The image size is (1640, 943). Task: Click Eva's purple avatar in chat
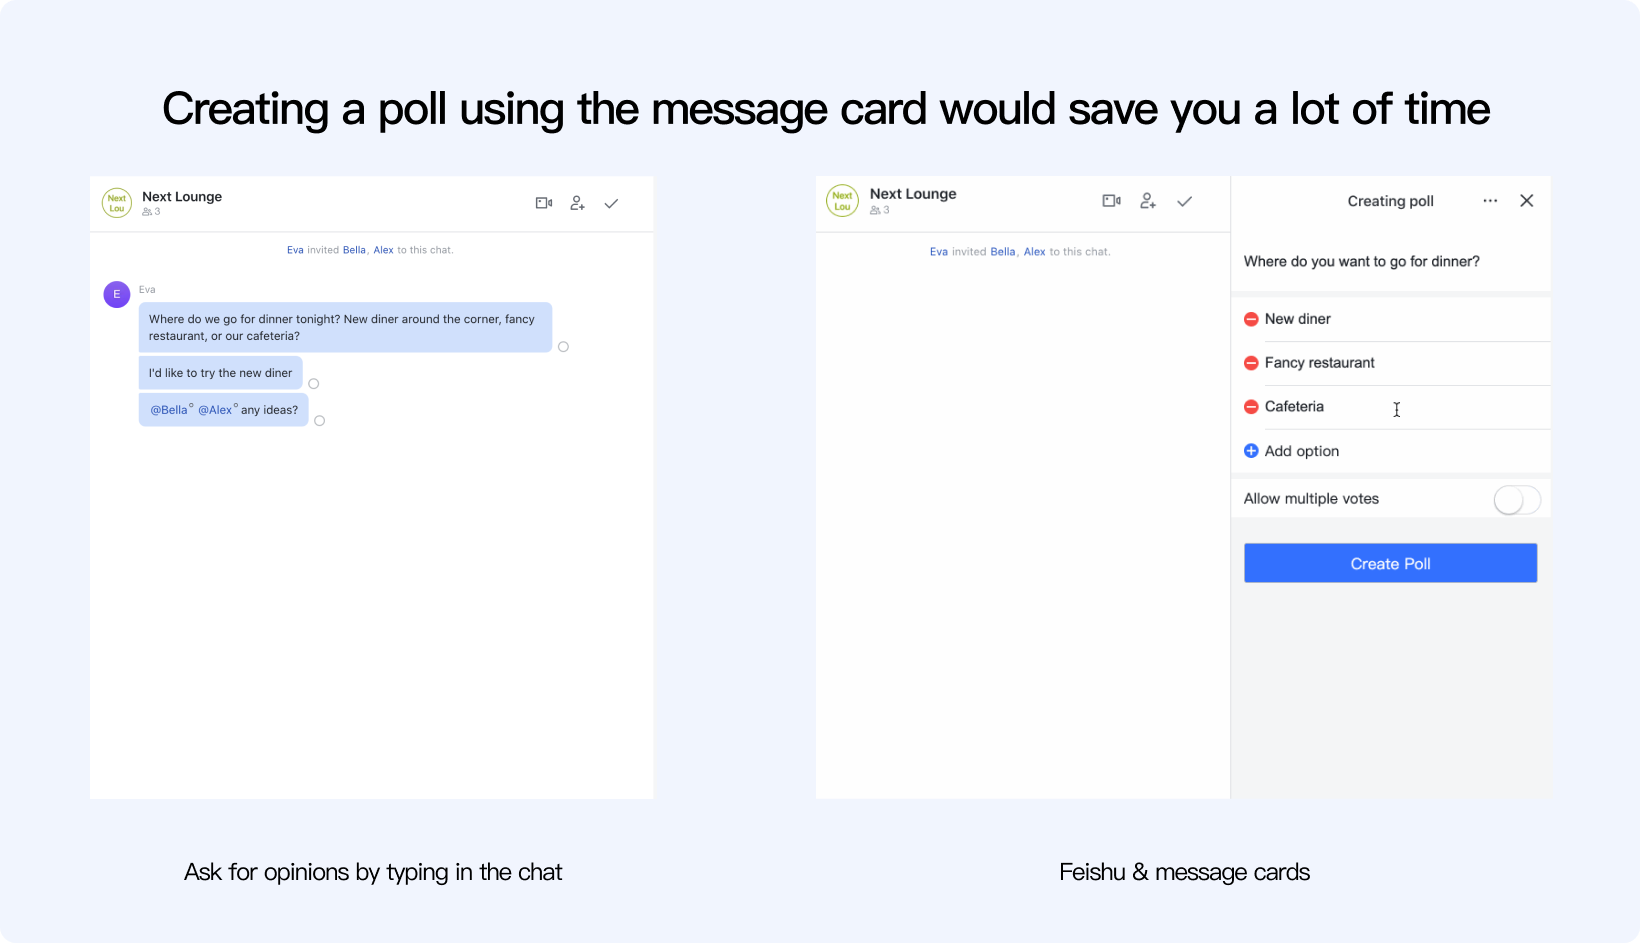click(x=117, y=294)
